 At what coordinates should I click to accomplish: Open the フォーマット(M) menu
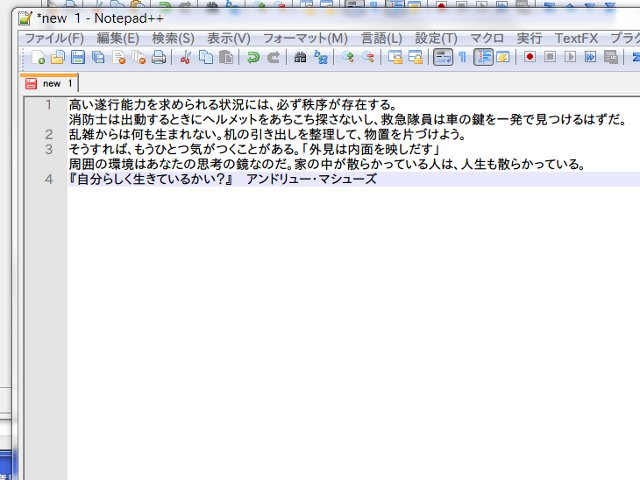pyautogui.click(x=305, y=38)
